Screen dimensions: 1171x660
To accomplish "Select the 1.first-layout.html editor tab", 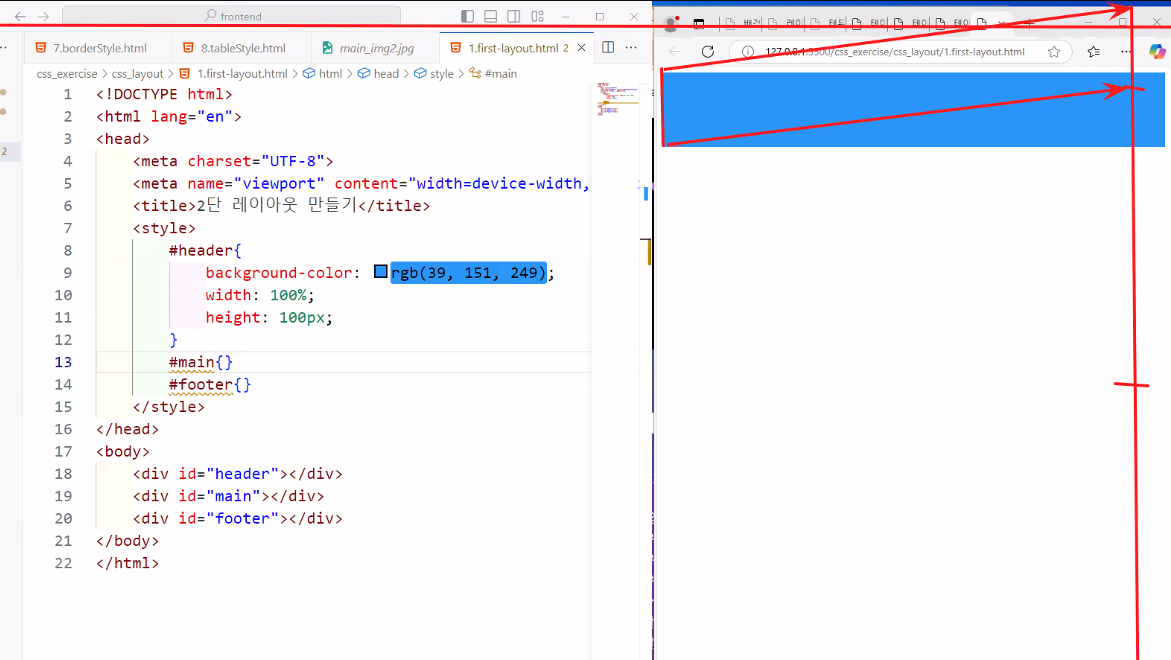I will (517, 48).
